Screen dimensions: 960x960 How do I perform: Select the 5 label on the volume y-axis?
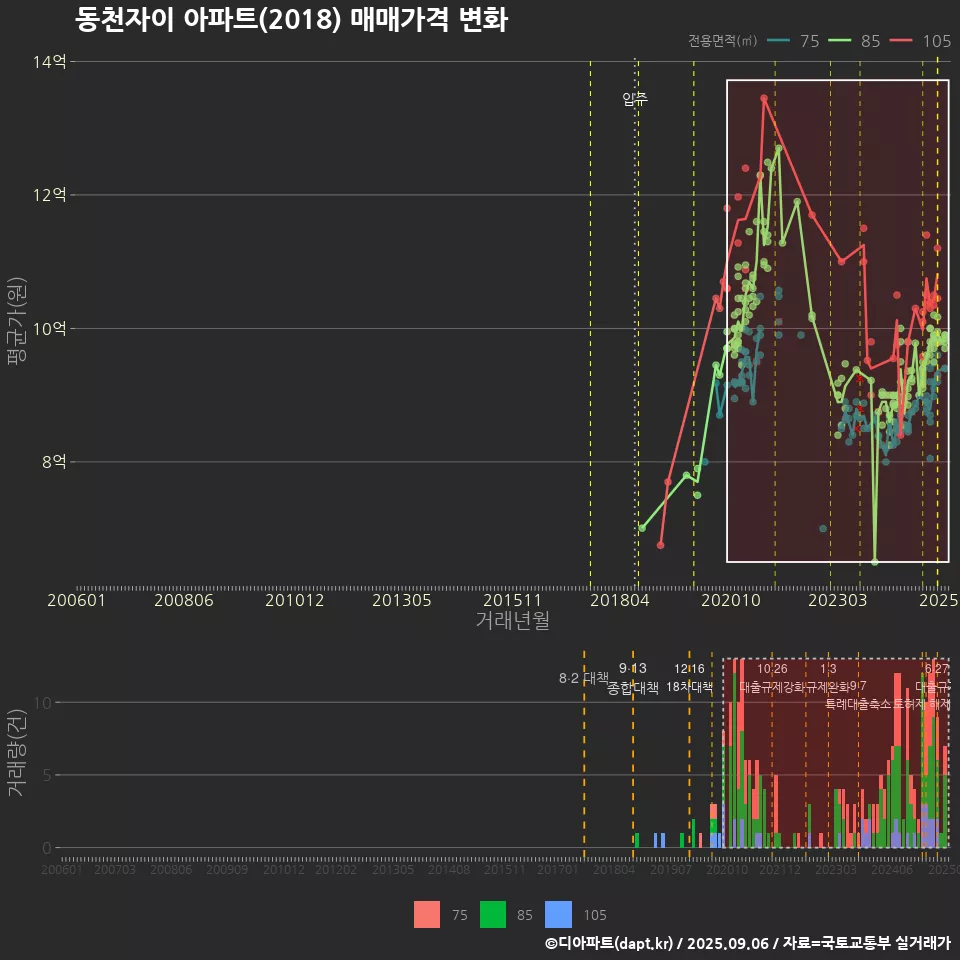pyautogui.click(x=48, y=775)
